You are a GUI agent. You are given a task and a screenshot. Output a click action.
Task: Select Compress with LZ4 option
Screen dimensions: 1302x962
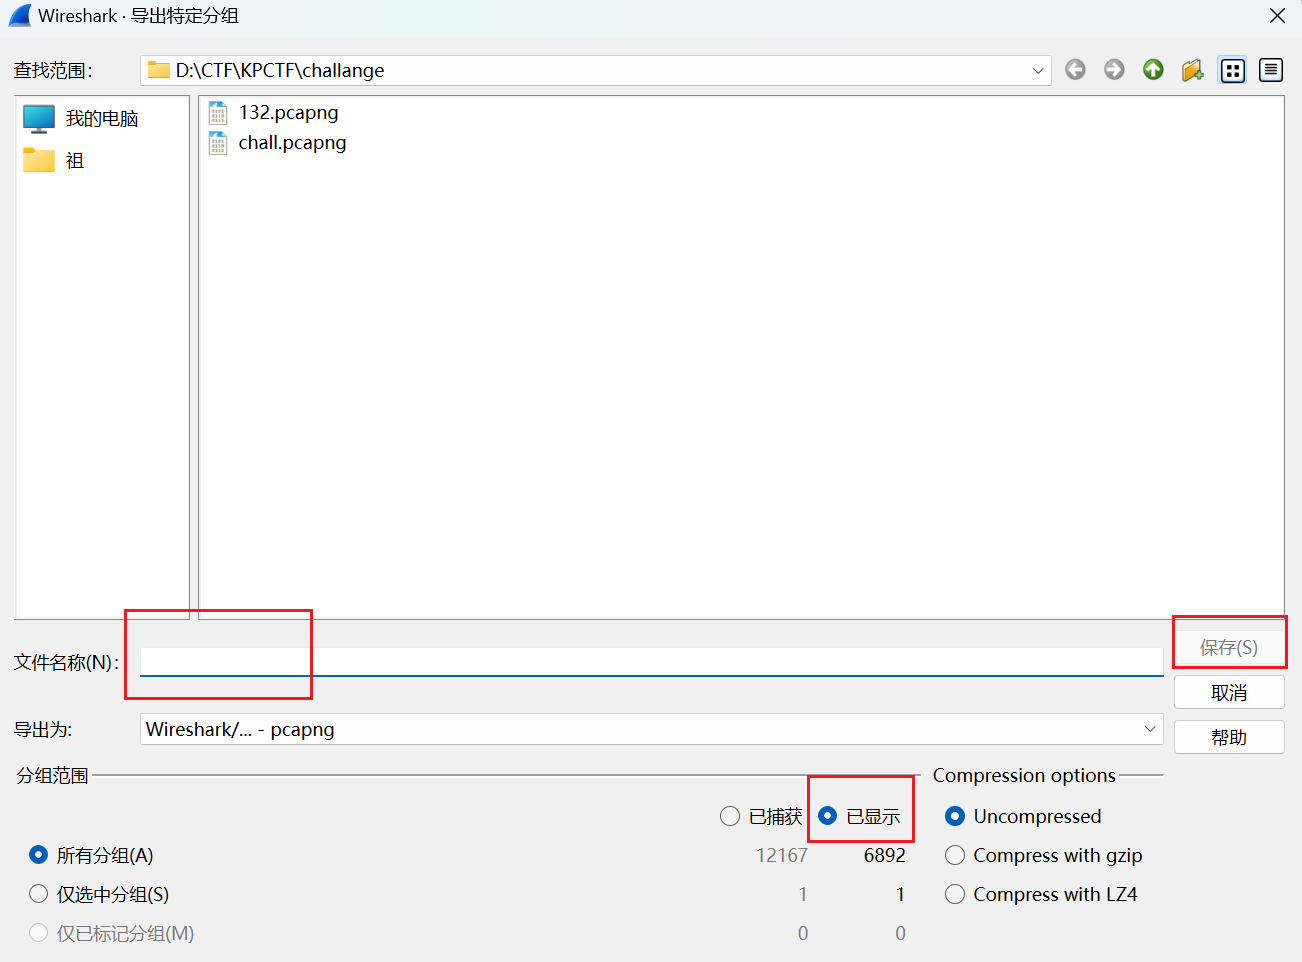[955, 894]
